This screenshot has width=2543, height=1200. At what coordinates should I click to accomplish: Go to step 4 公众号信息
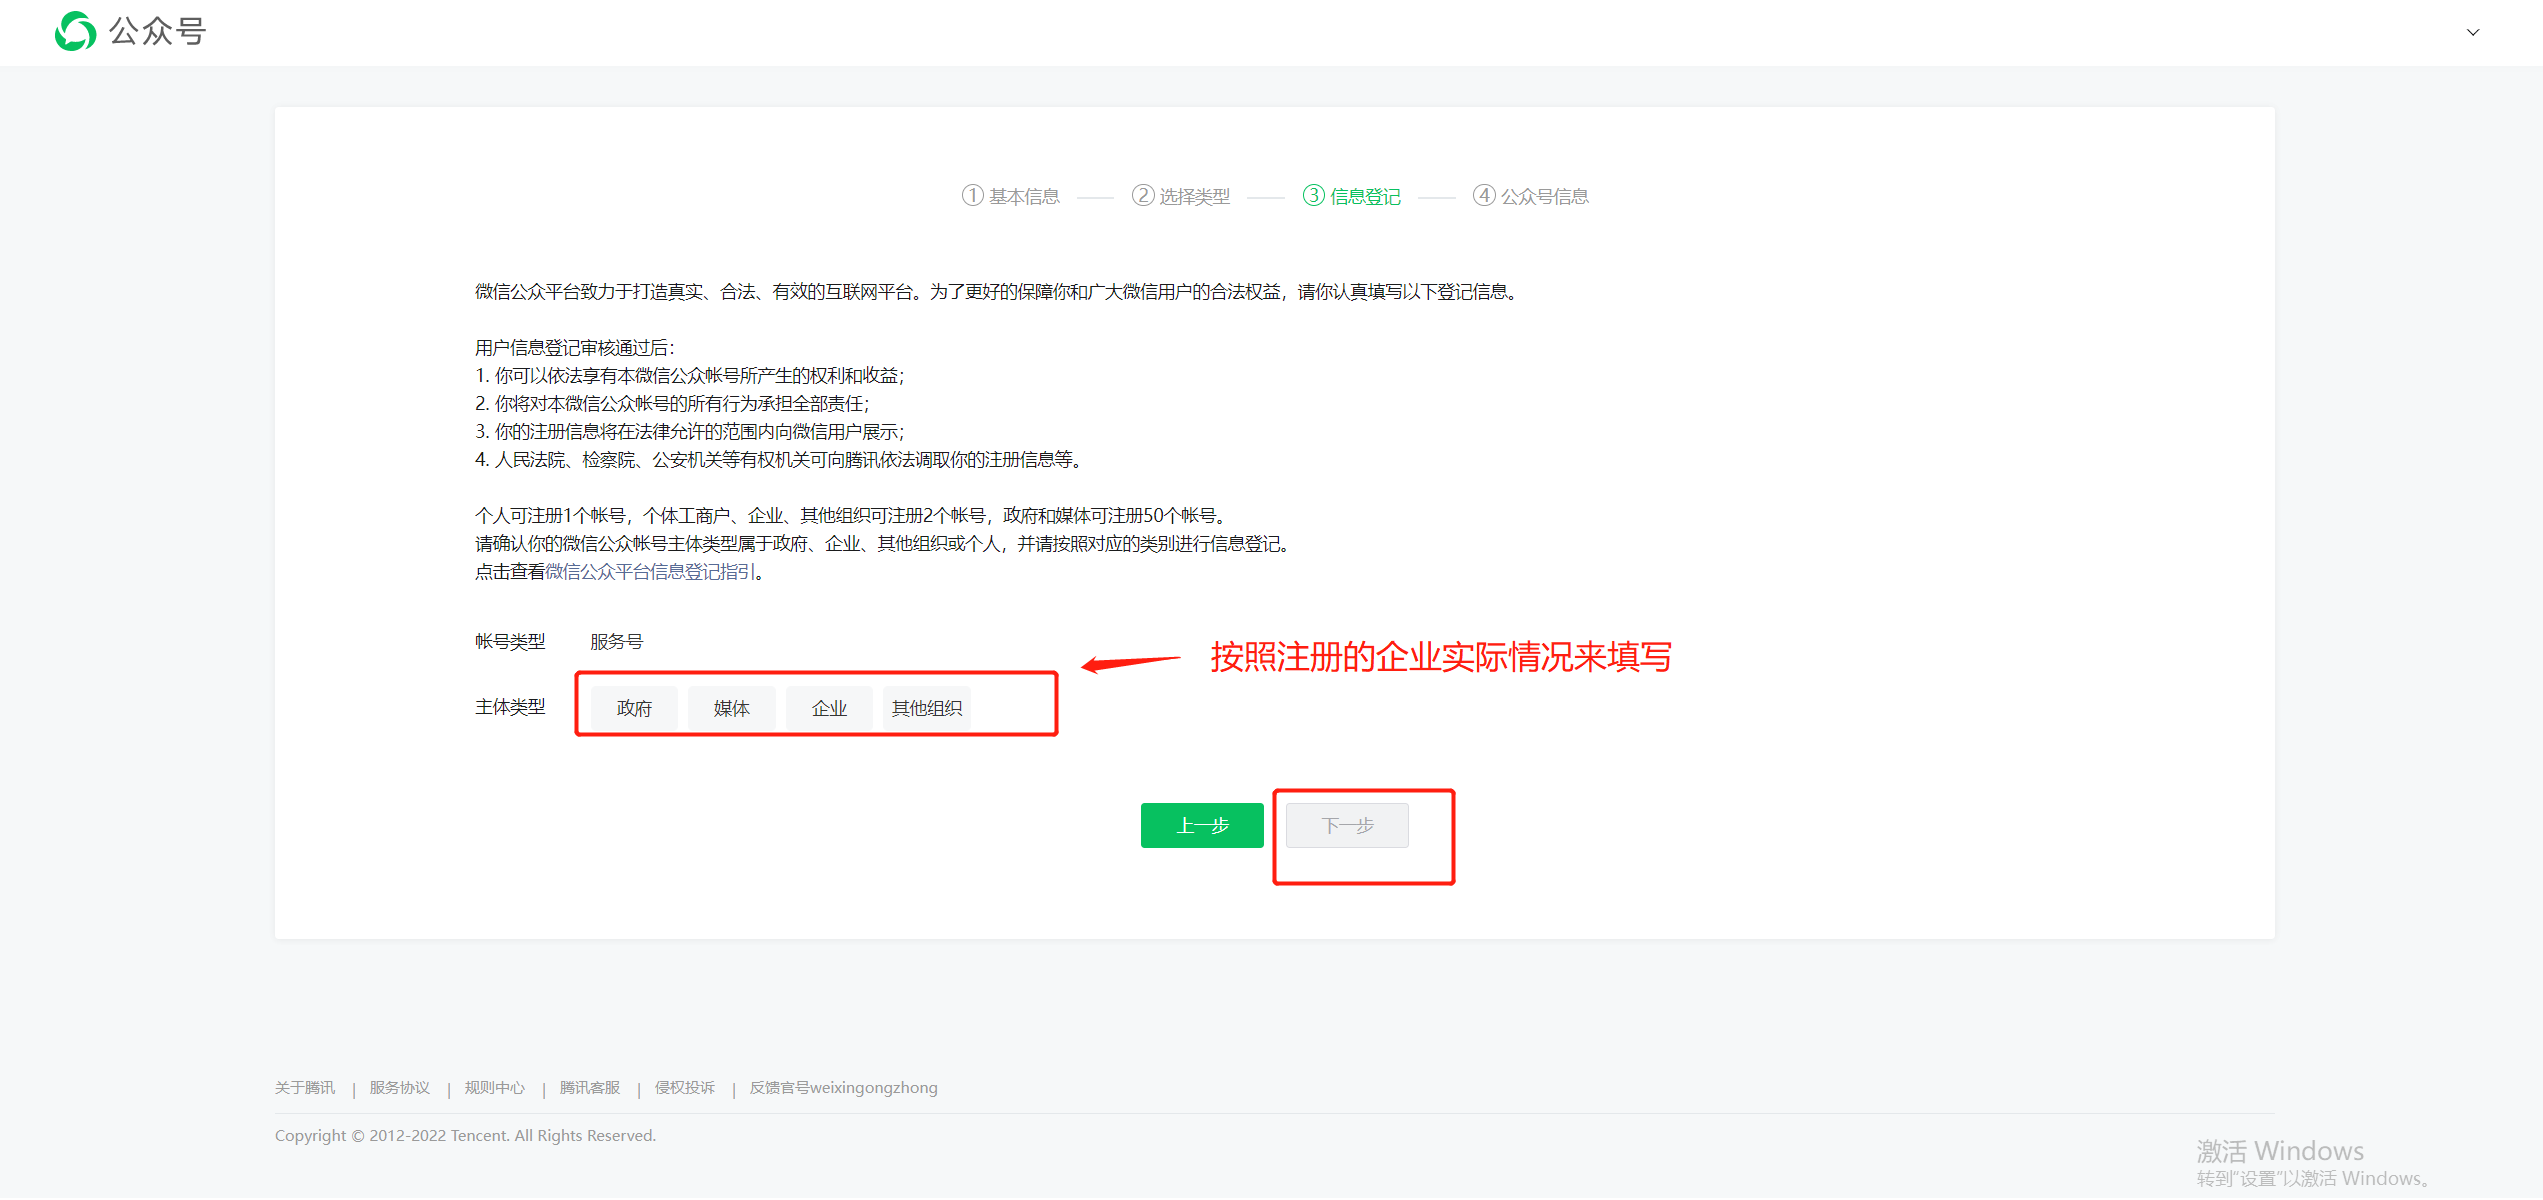[1530, 196]
